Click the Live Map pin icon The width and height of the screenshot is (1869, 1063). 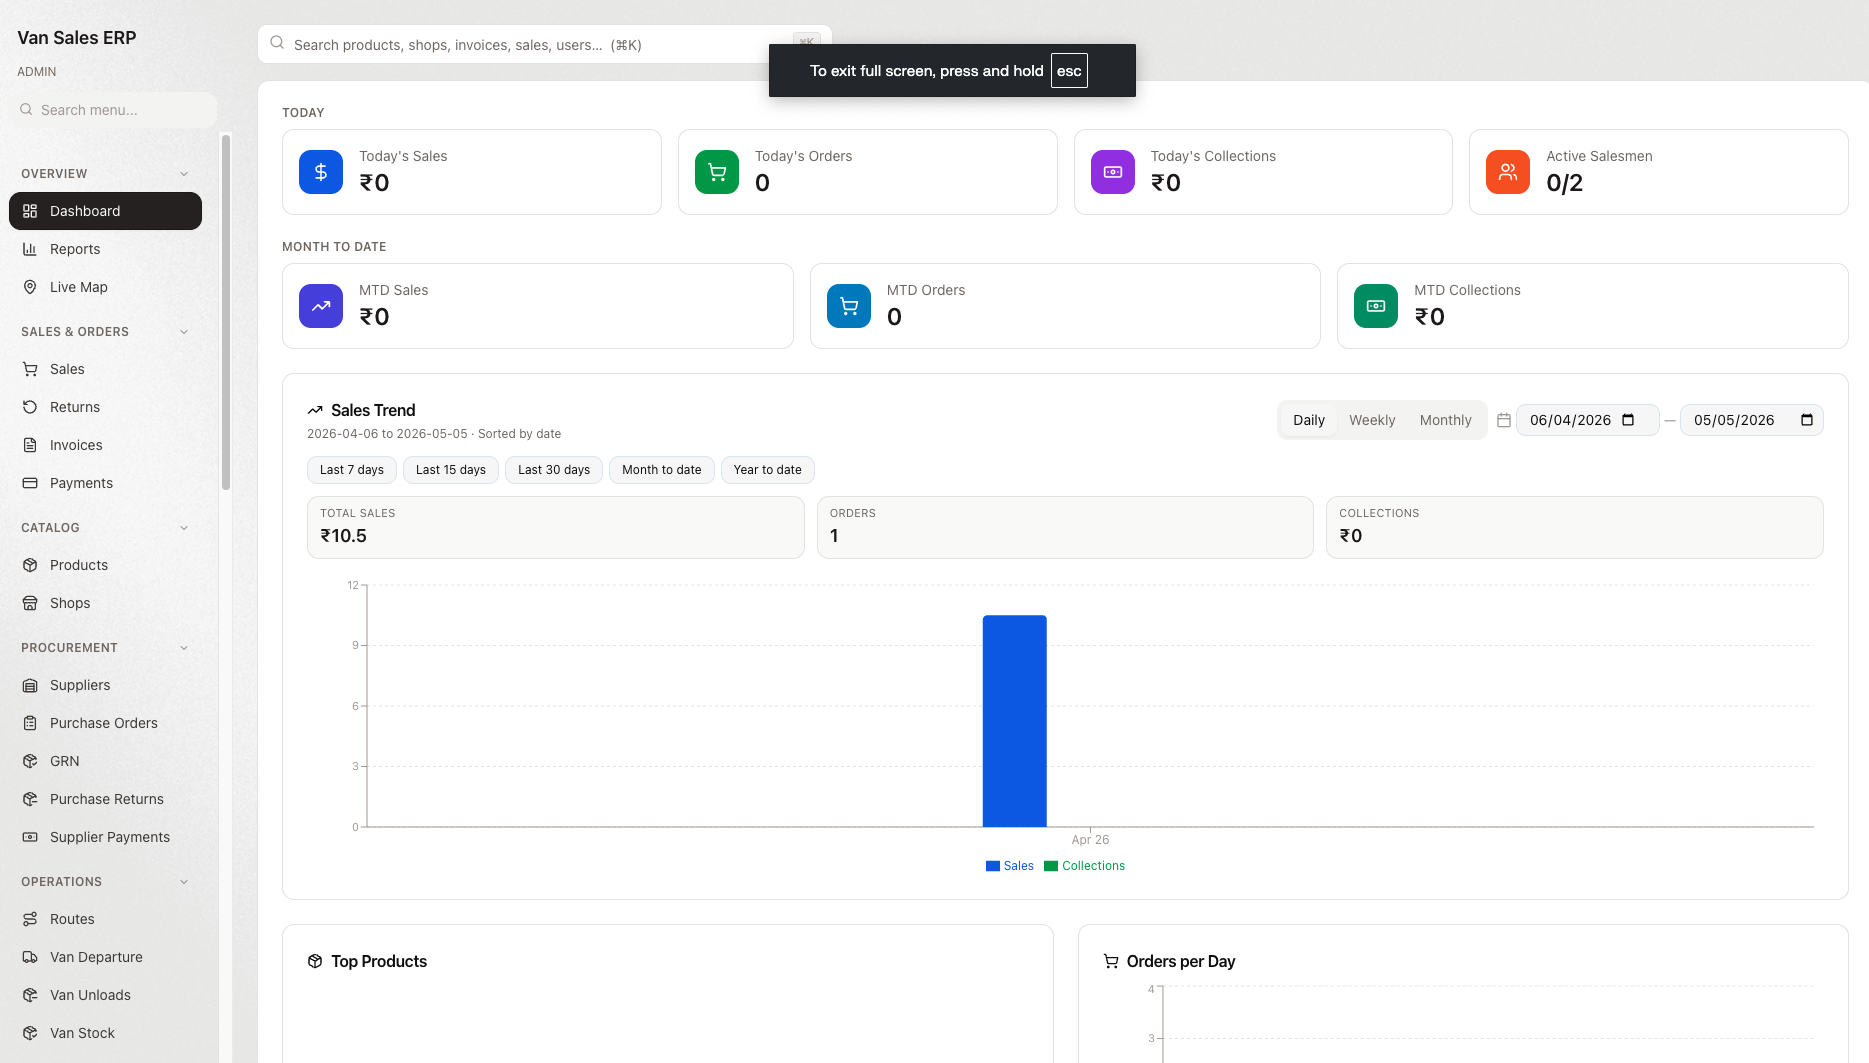[x=30, y=287]
